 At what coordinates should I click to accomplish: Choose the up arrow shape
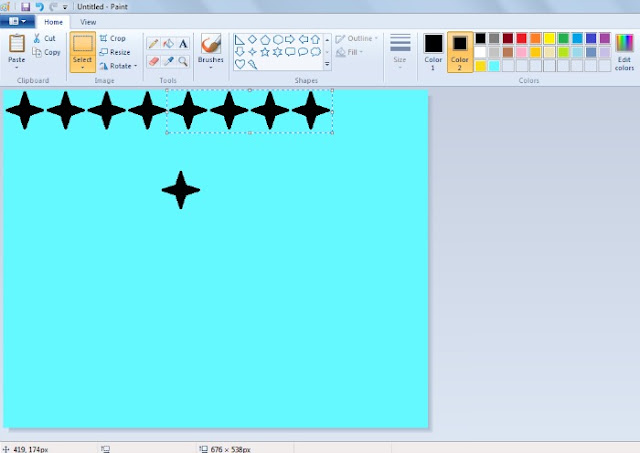pos(316,40)
